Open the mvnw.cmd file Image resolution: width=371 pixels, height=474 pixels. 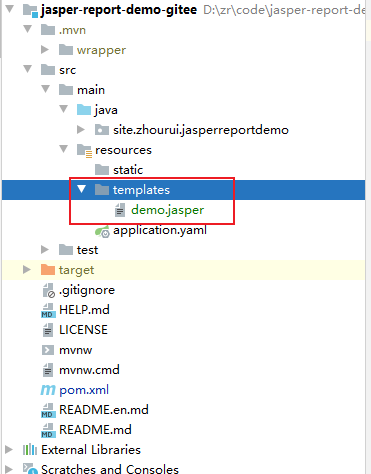(89, 370)
